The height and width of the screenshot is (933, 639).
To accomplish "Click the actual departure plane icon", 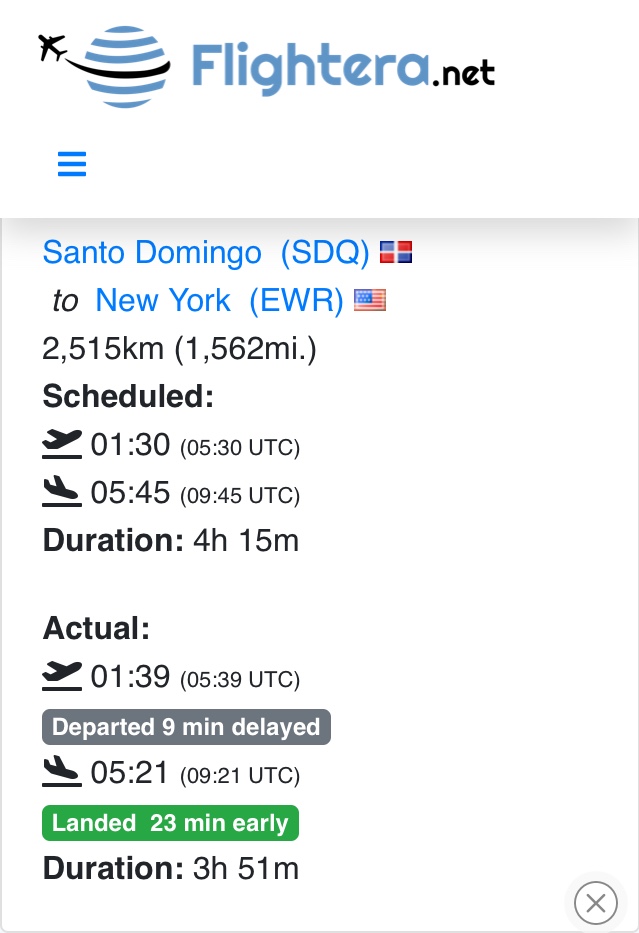I will coord(62,677).
